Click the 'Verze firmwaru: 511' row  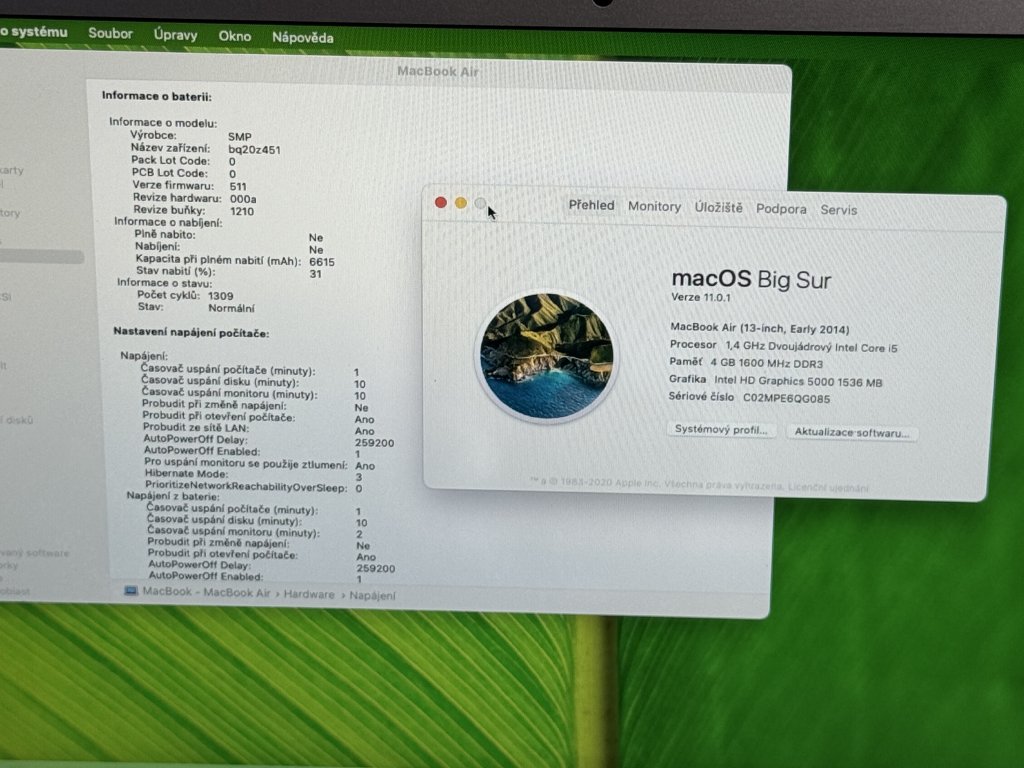point(189,185)
